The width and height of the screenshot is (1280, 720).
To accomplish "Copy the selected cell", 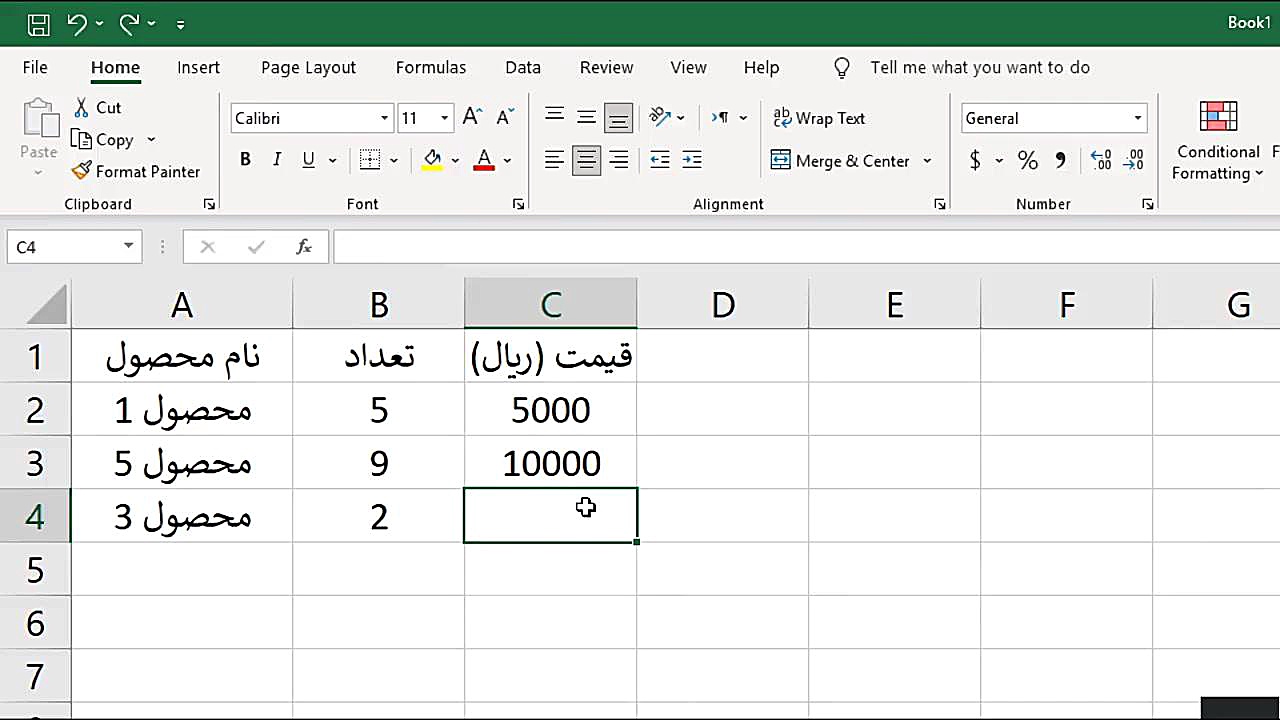I will click(102, 140).
